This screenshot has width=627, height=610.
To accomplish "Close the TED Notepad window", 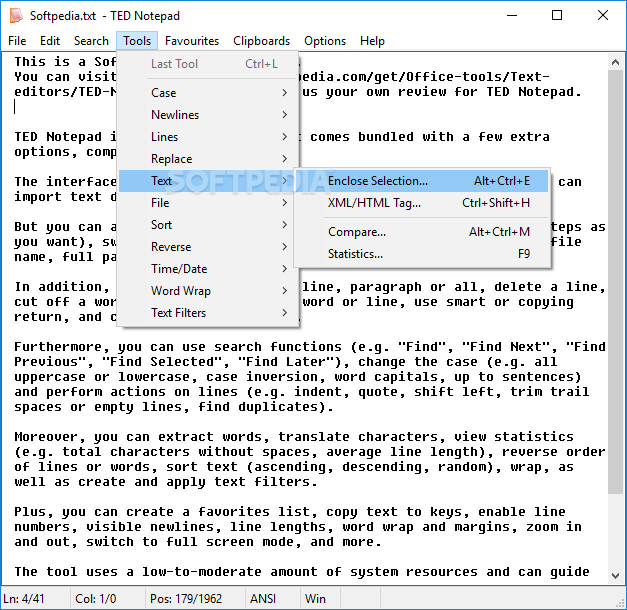I will coord(603,16).
